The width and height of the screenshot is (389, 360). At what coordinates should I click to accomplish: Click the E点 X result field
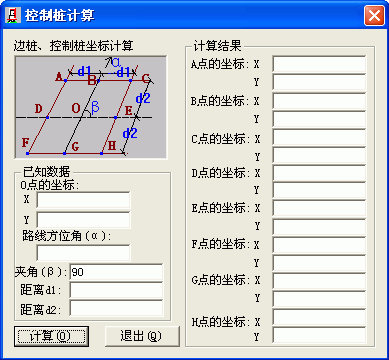pos(319,208)
